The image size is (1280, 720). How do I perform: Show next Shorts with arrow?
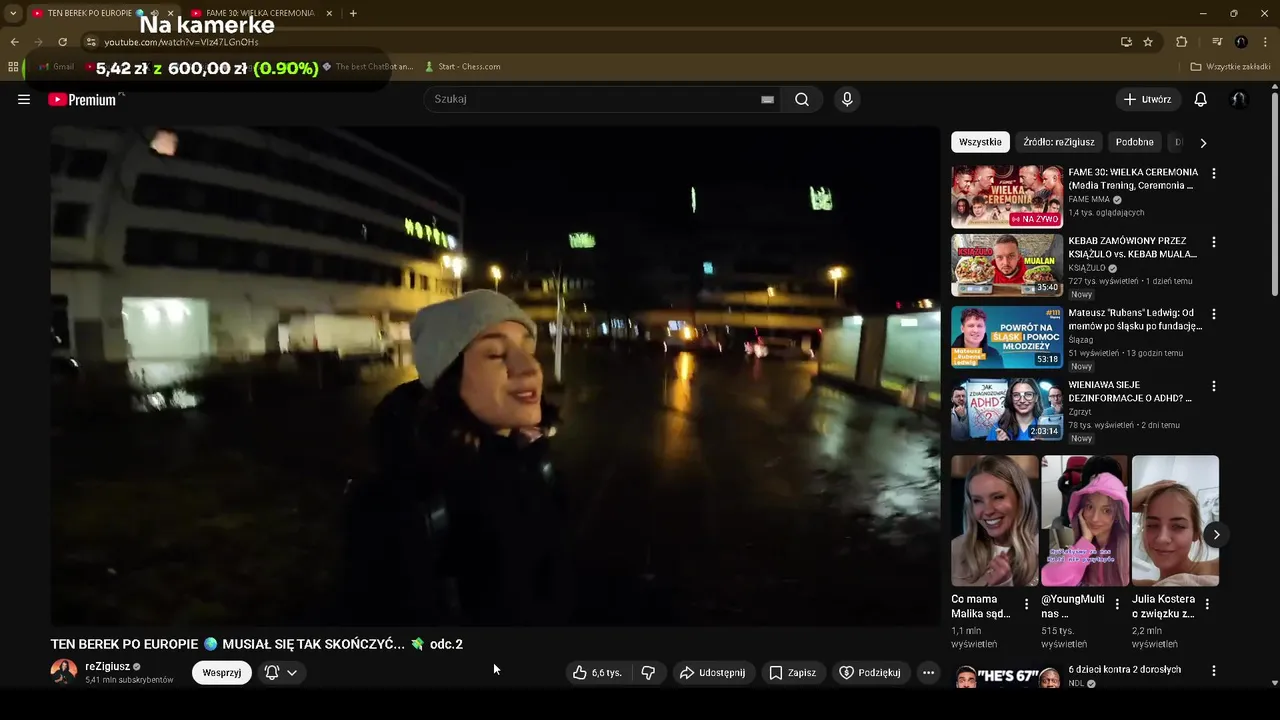[1216, 535]
